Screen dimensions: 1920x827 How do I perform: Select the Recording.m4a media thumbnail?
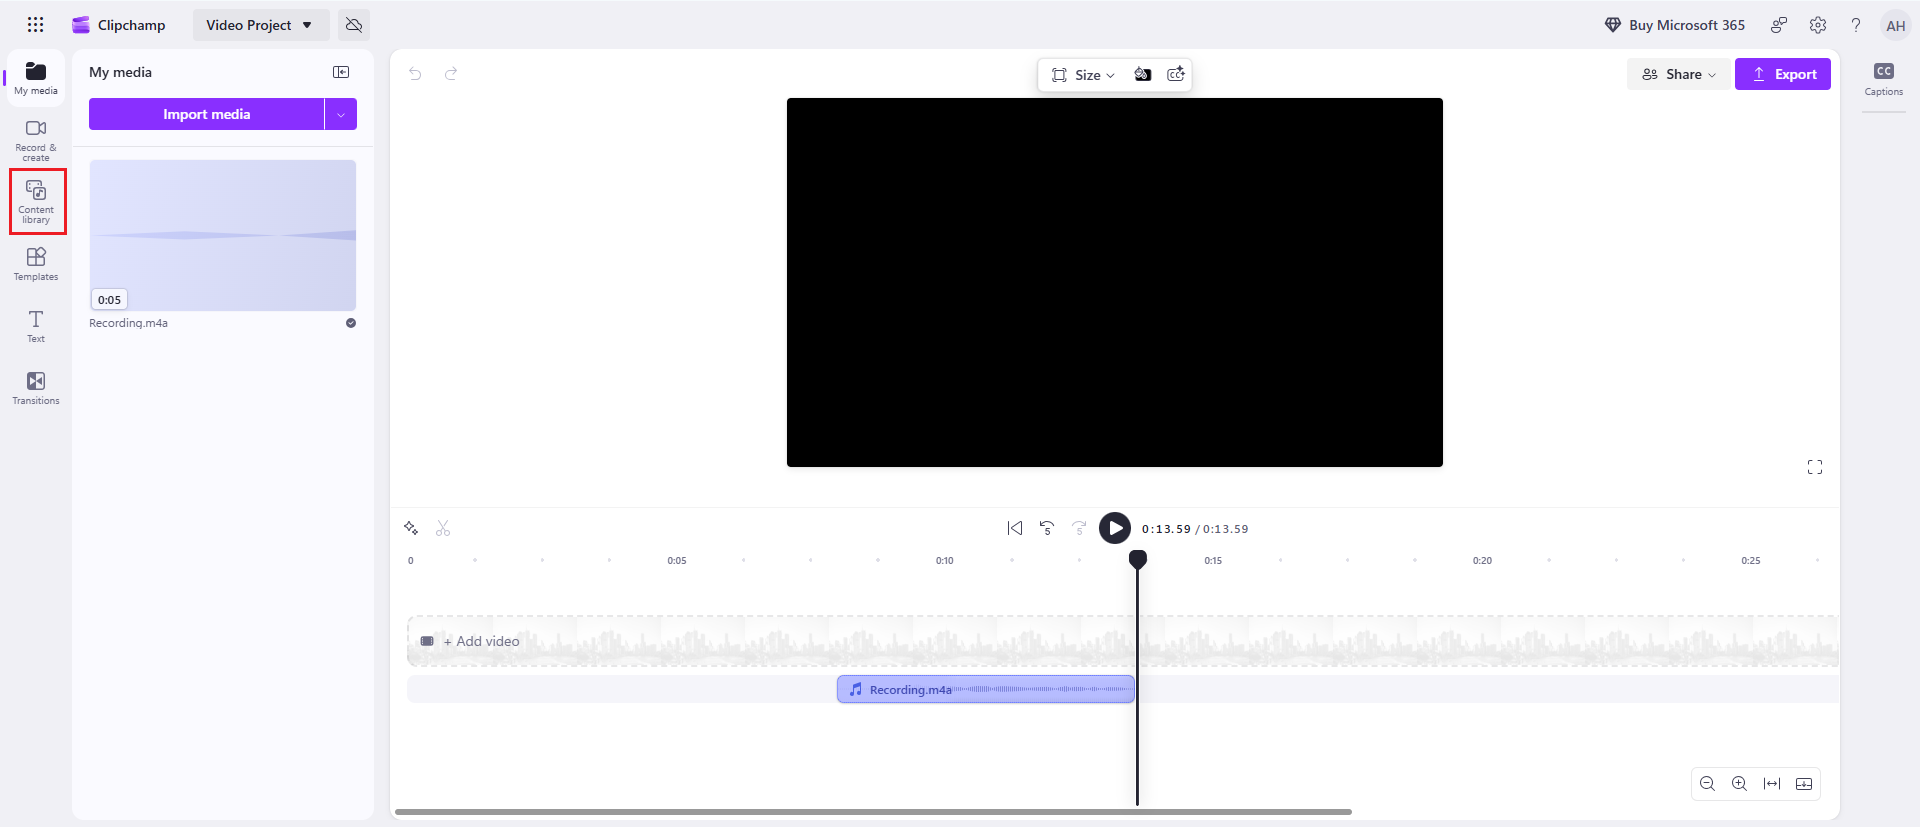pyautogui.click(x=223, y=235)
